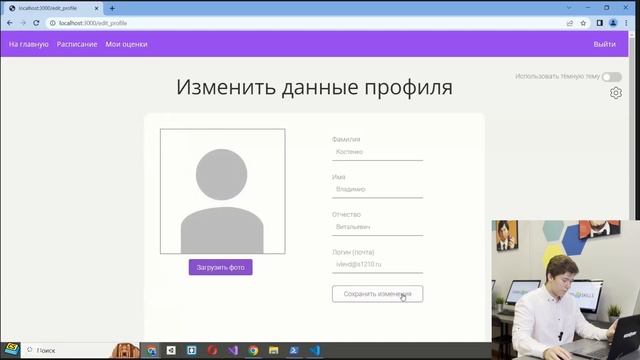Reload the edit_profile page

[x=36, y=23]
